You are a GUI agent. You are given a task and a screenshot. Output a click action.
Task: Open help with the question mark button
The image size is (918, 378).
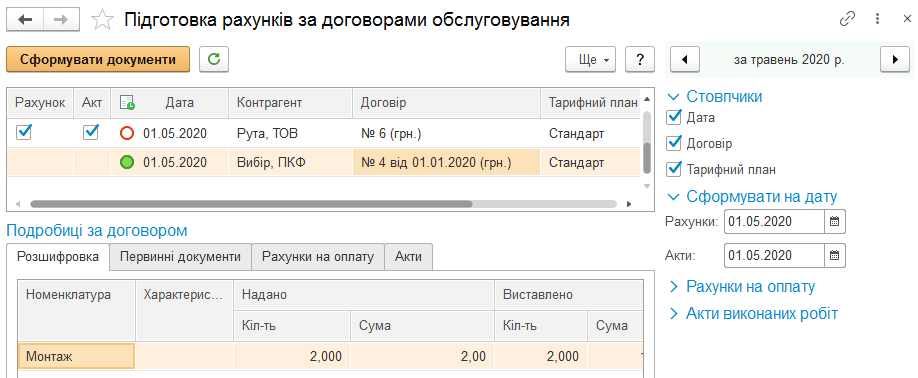coord(640,59)
